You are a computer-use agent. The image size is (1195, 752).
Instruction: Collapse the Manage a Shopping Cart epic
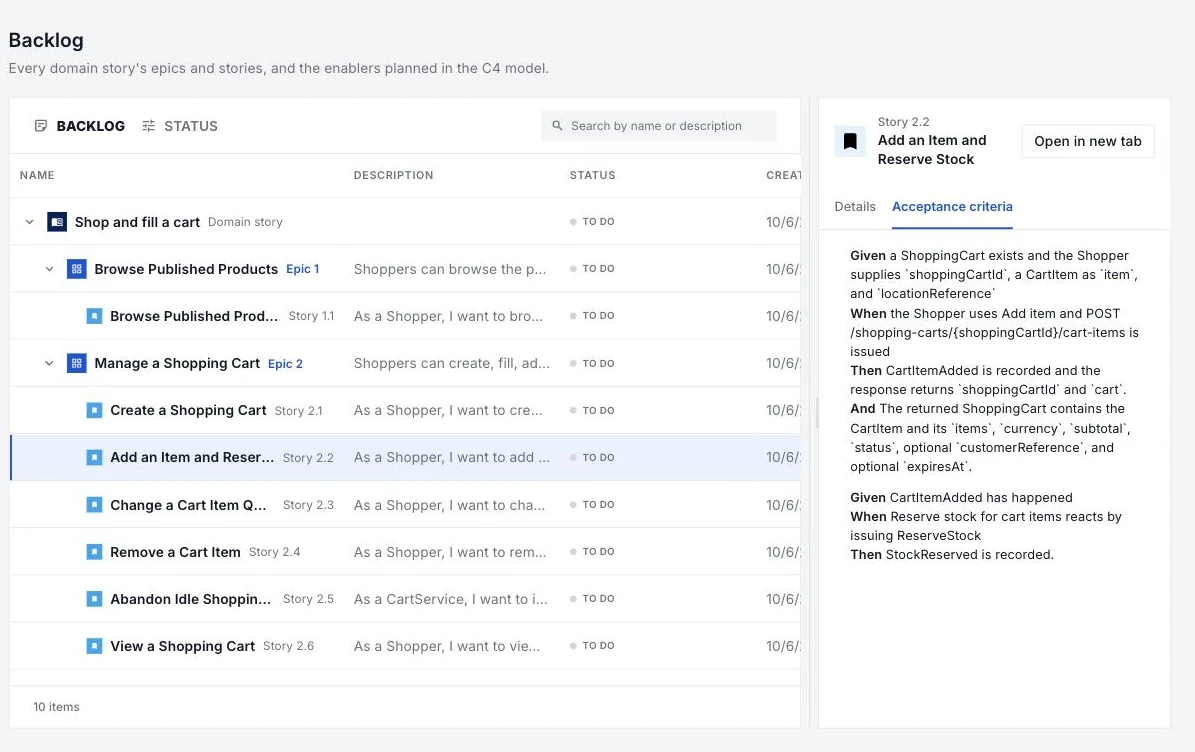(x=50, y=363)
